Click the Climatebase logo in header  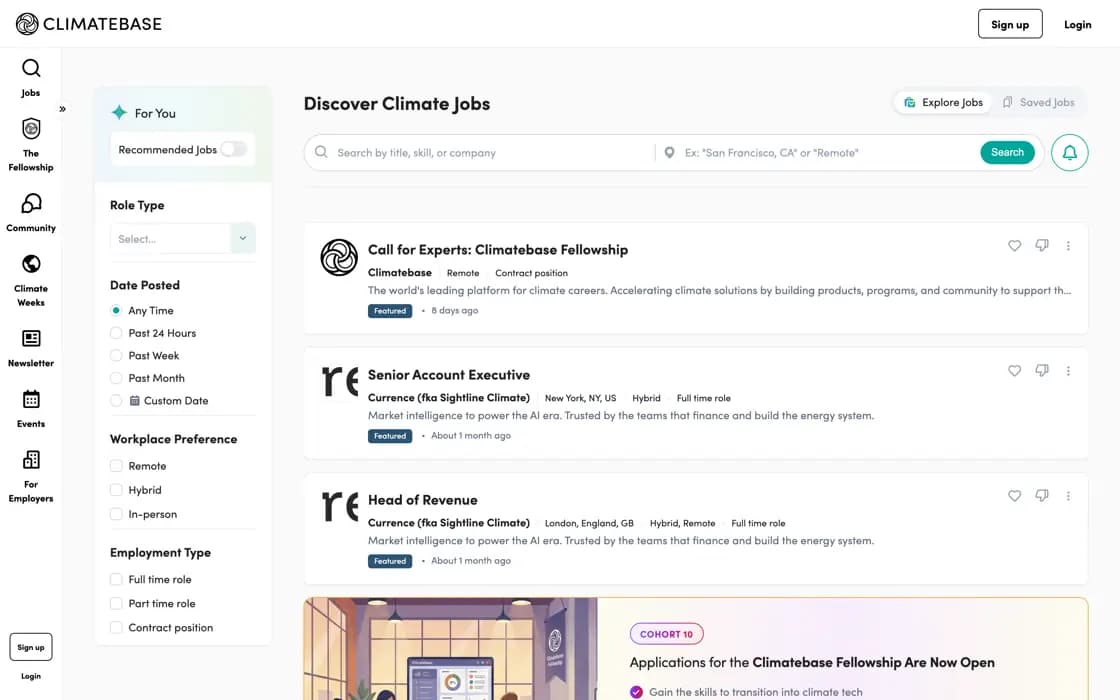tap(89, 24)
